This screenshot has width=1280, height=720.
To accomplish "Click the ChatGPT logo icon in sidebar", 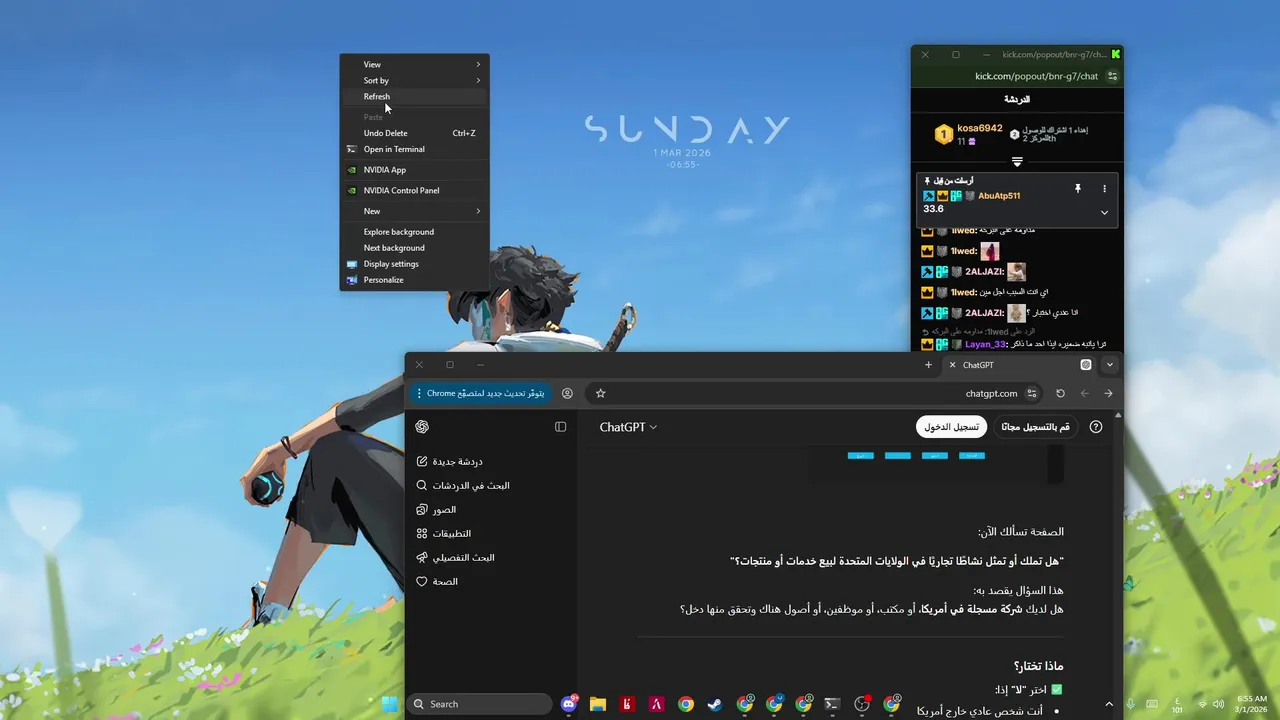I will point(422,427).
